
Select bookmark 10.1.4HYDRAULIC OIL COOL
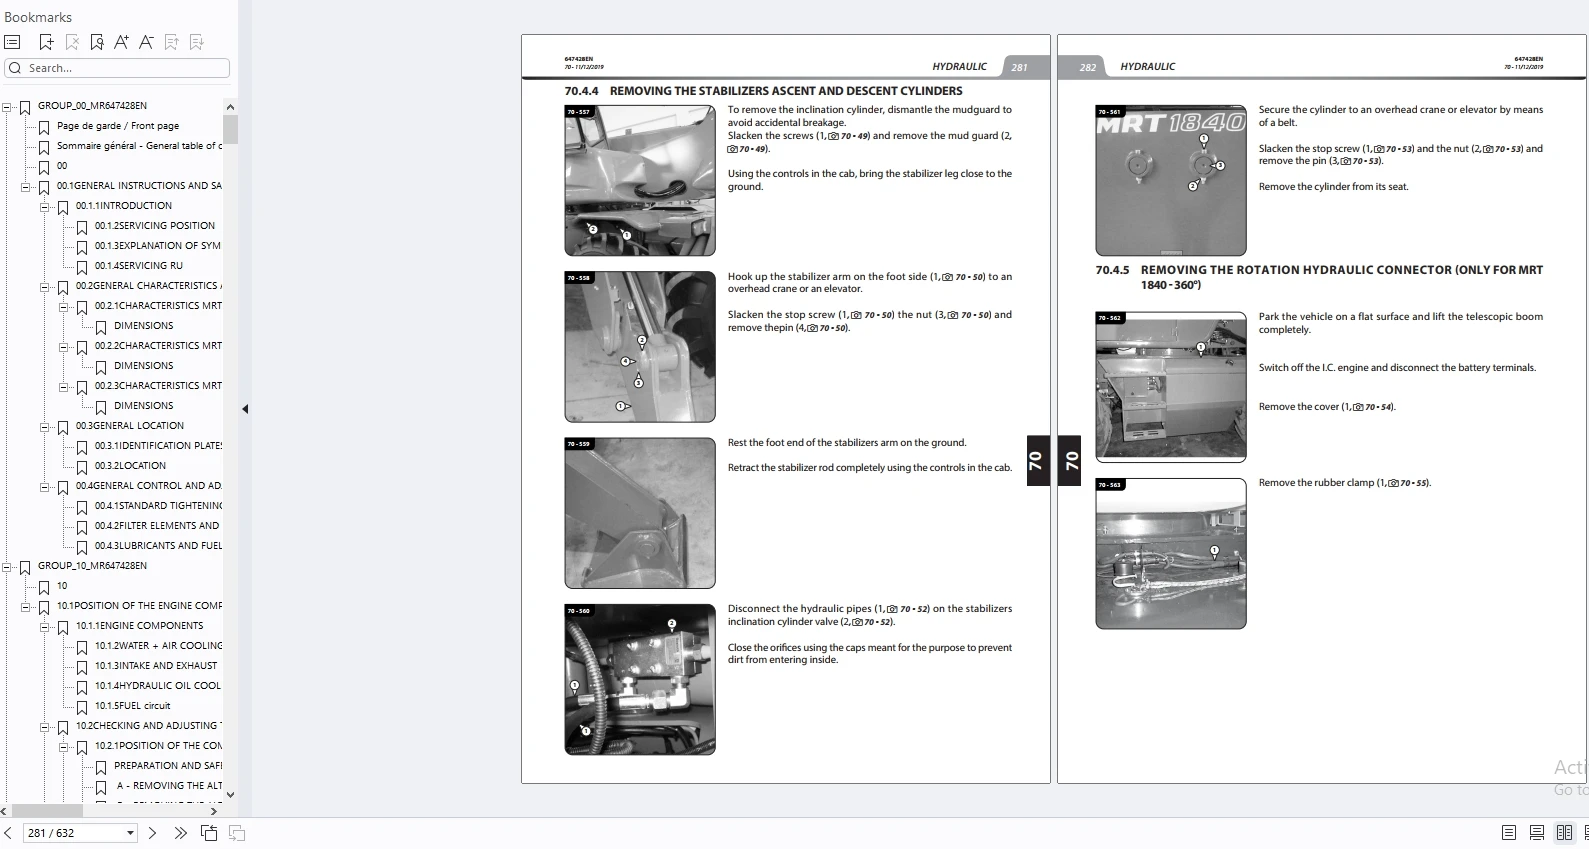tap(158, 686)
